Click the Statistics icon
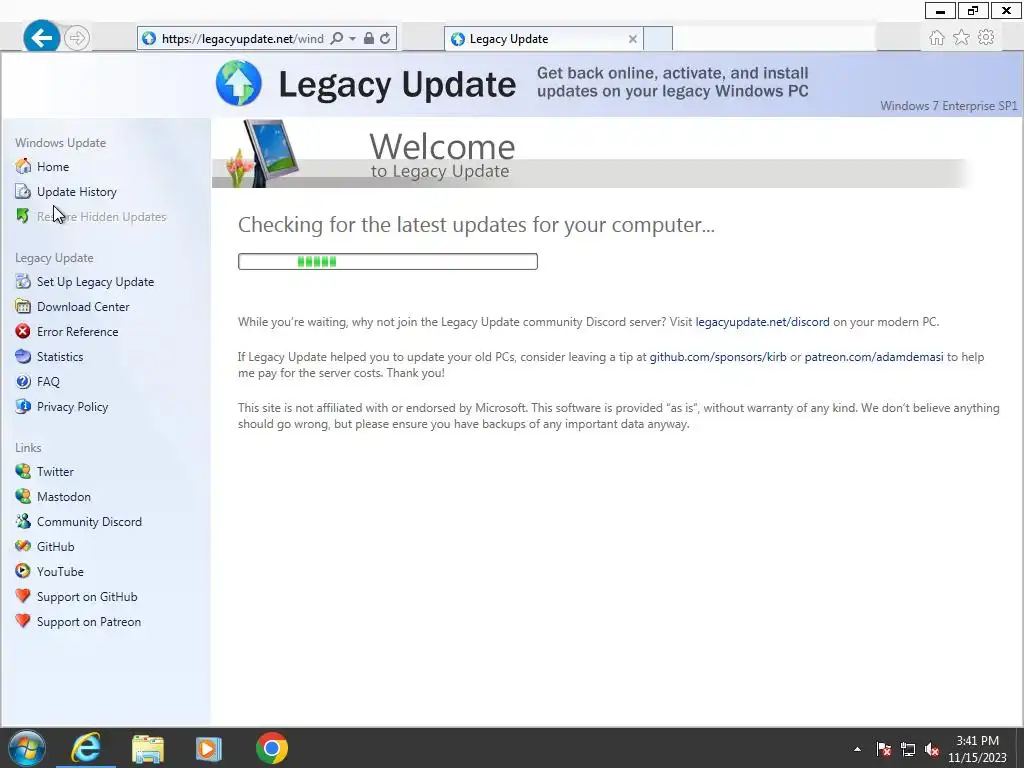The width and height of the screenshot is (1024, 768). tap(23, 357)
